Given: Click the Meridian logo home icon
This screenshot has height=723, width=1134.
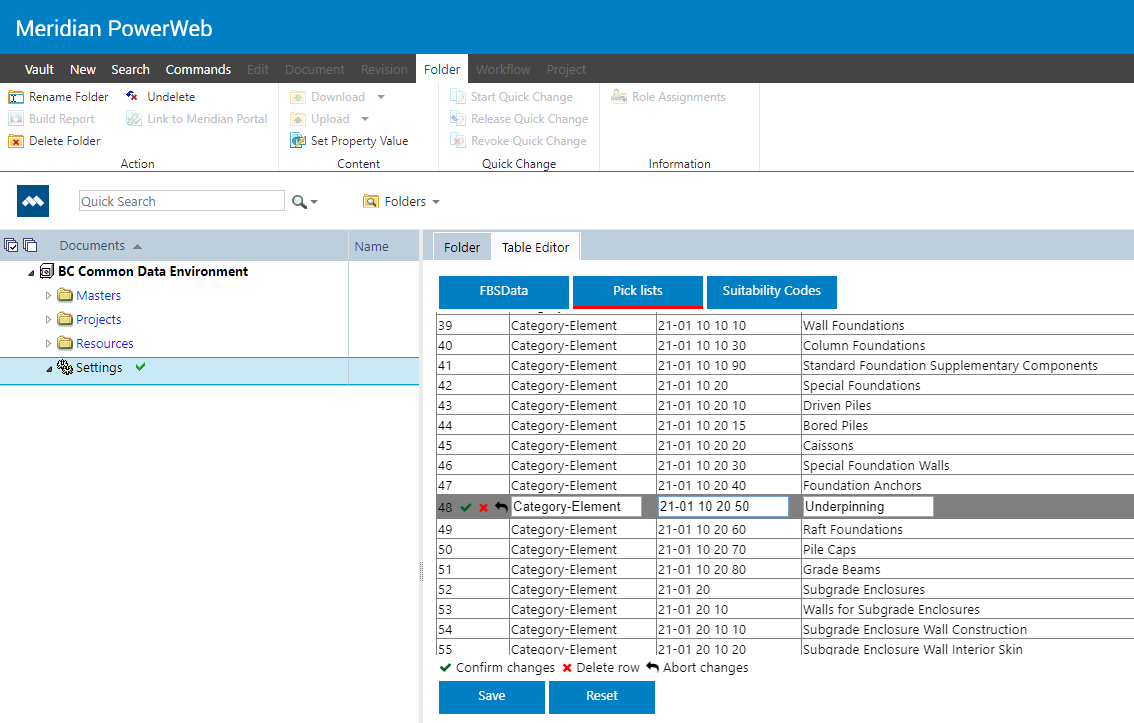Looking at the screenshot, I should [33, 201].
